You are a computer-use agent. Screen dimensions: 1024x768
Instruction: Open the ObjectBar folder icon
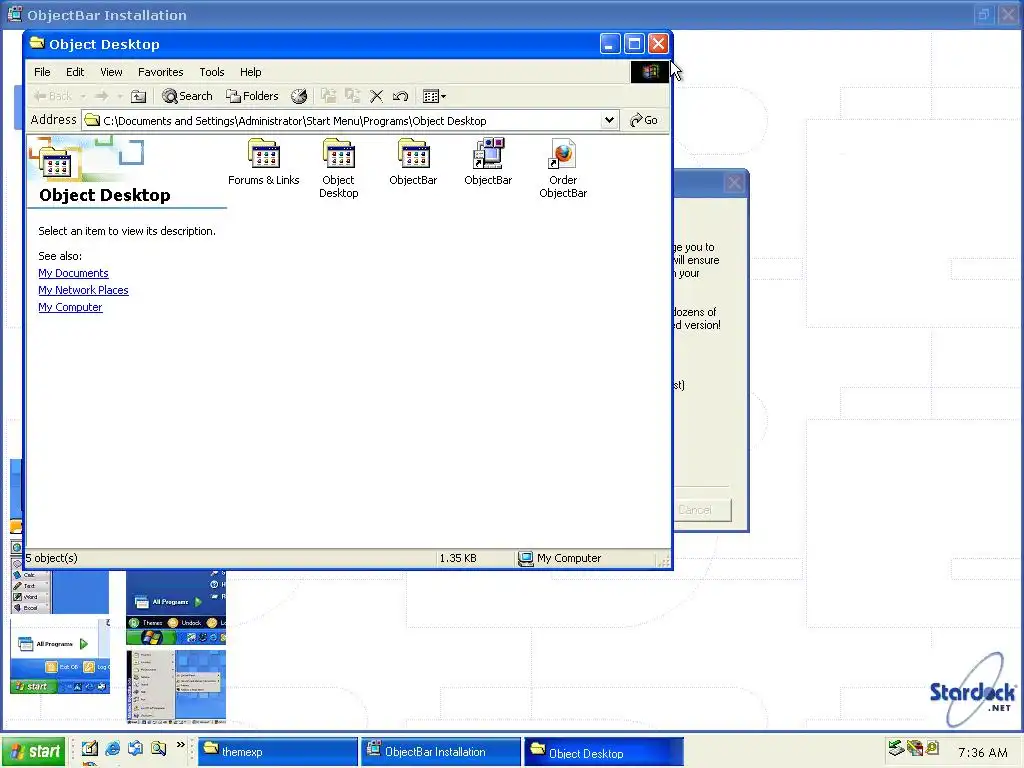coord(413,162)
